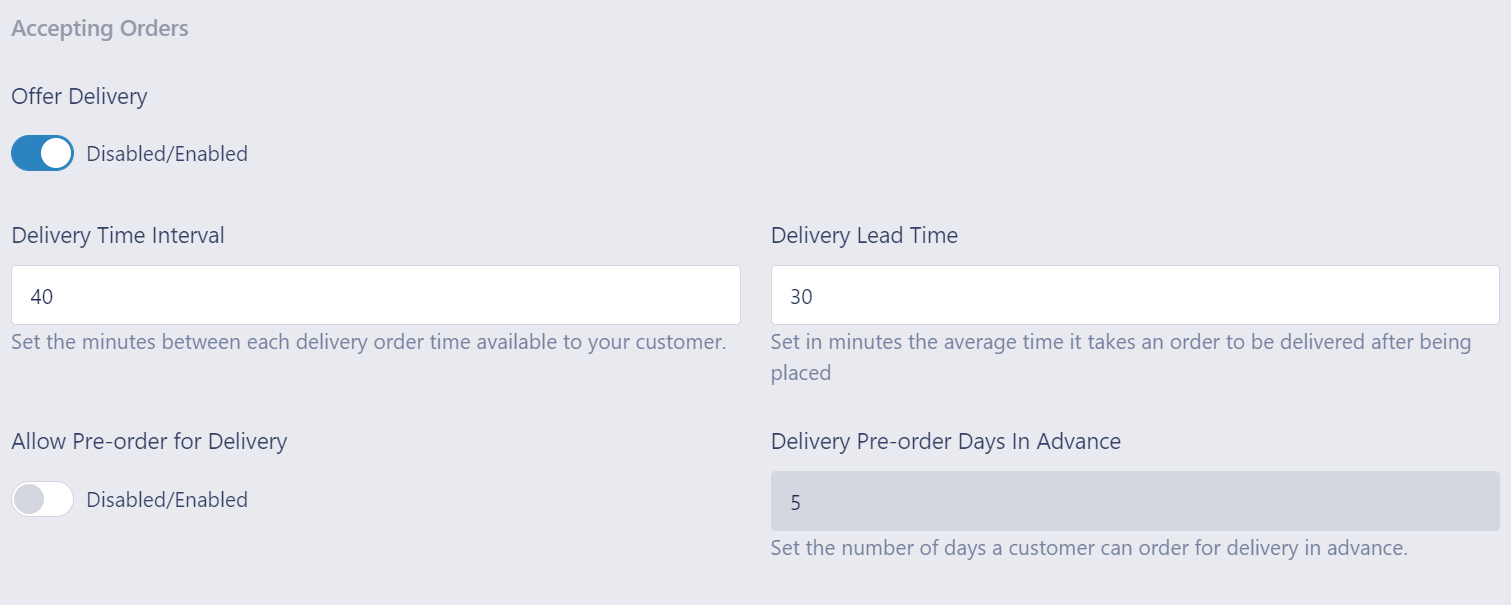
Task: Click the Accepting Orders section heading
Action: point(99,28)
